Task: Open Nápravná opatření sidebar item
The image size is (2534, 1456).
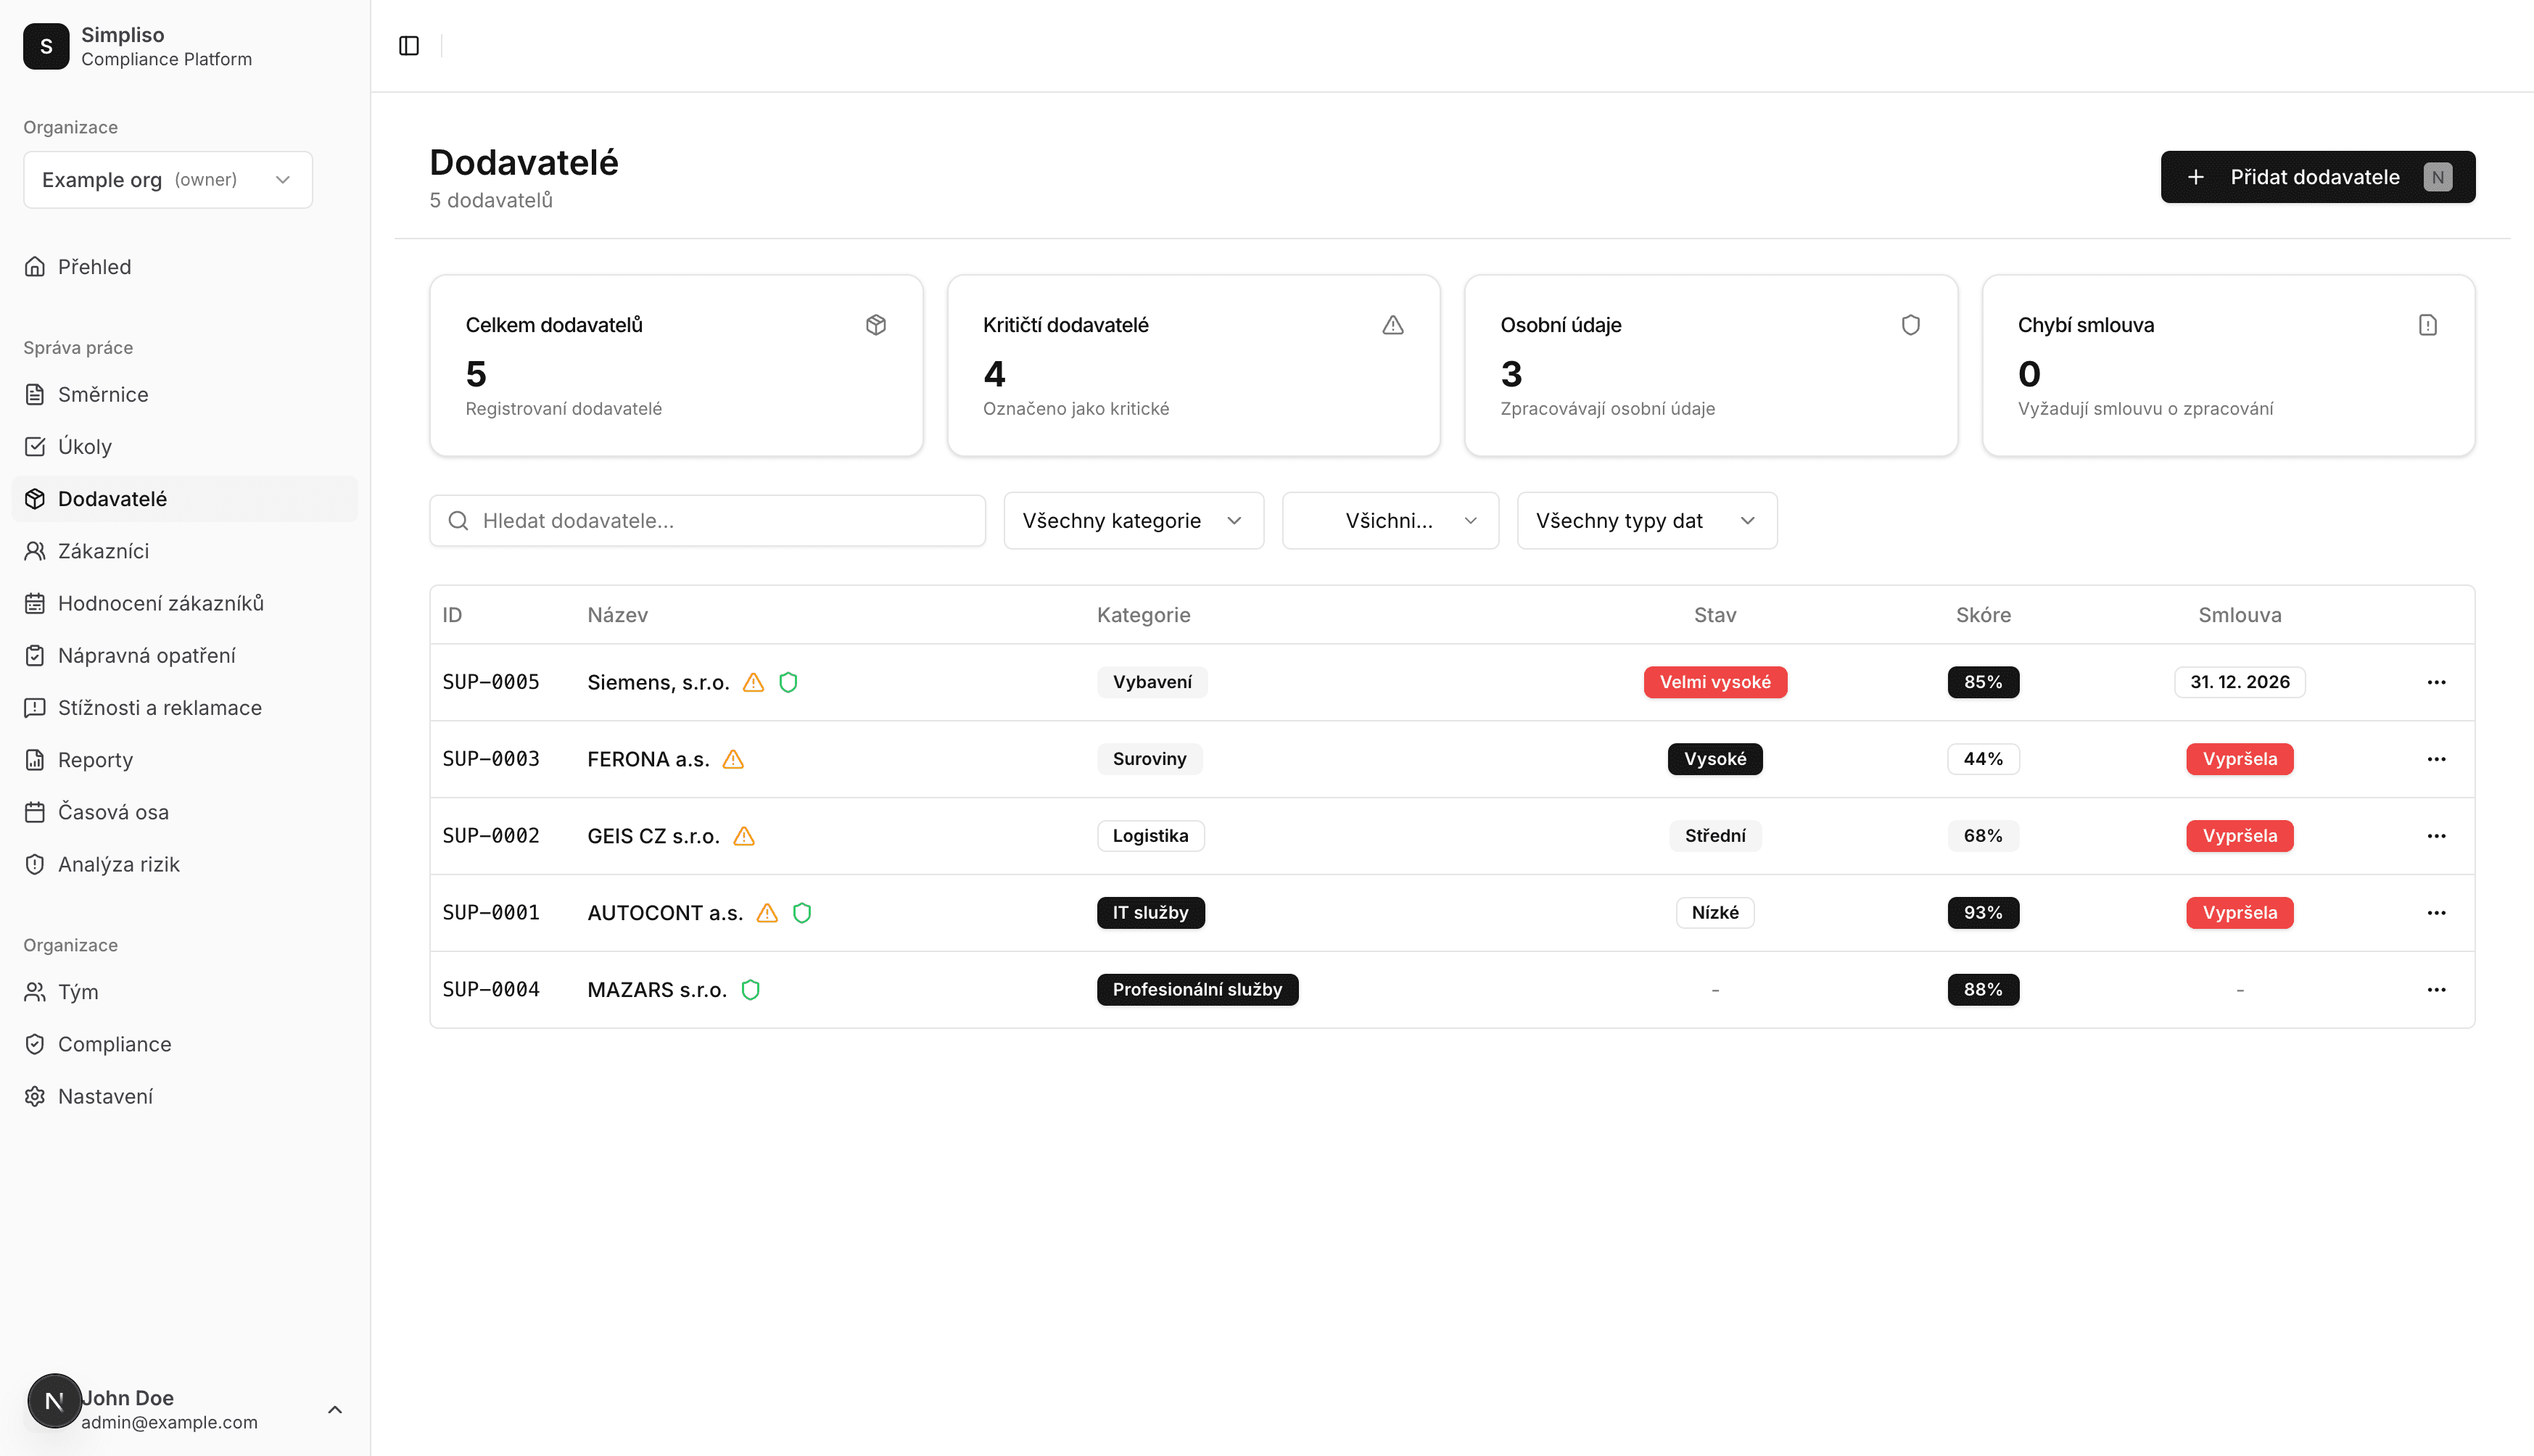Action: (x=146, y=655)
